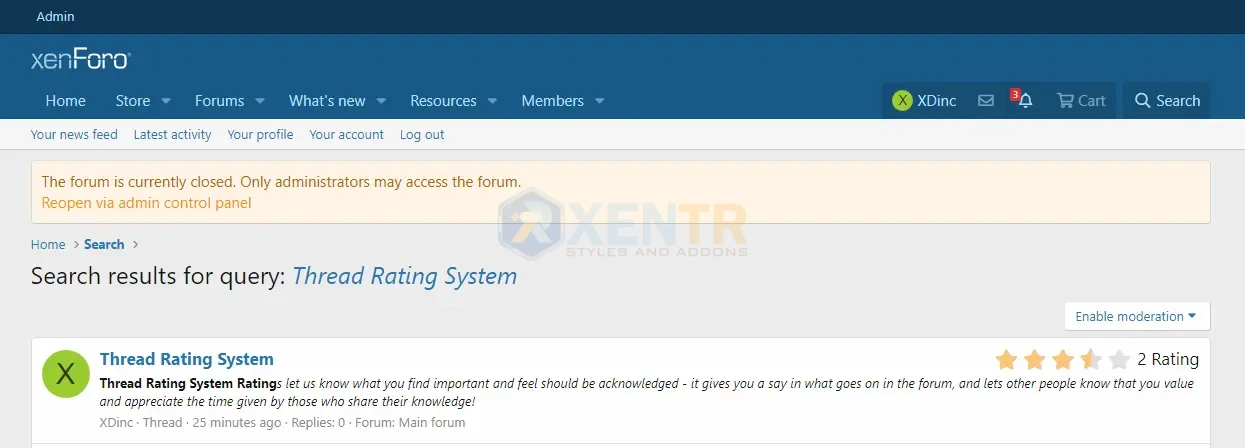Expand the Resources dropdown arrow
The height and width of the screenshot is (448, 1245).
pos(493,101)
